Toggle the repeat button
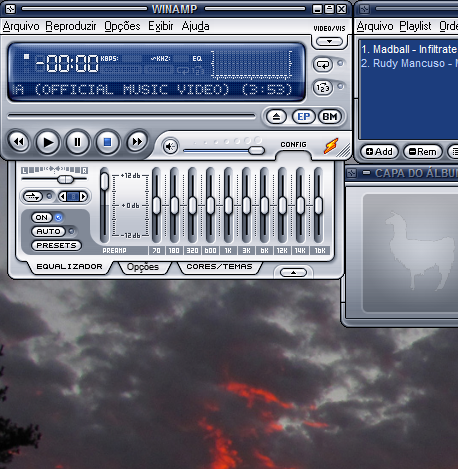The image size is (458, 469). tap(323, 64)
